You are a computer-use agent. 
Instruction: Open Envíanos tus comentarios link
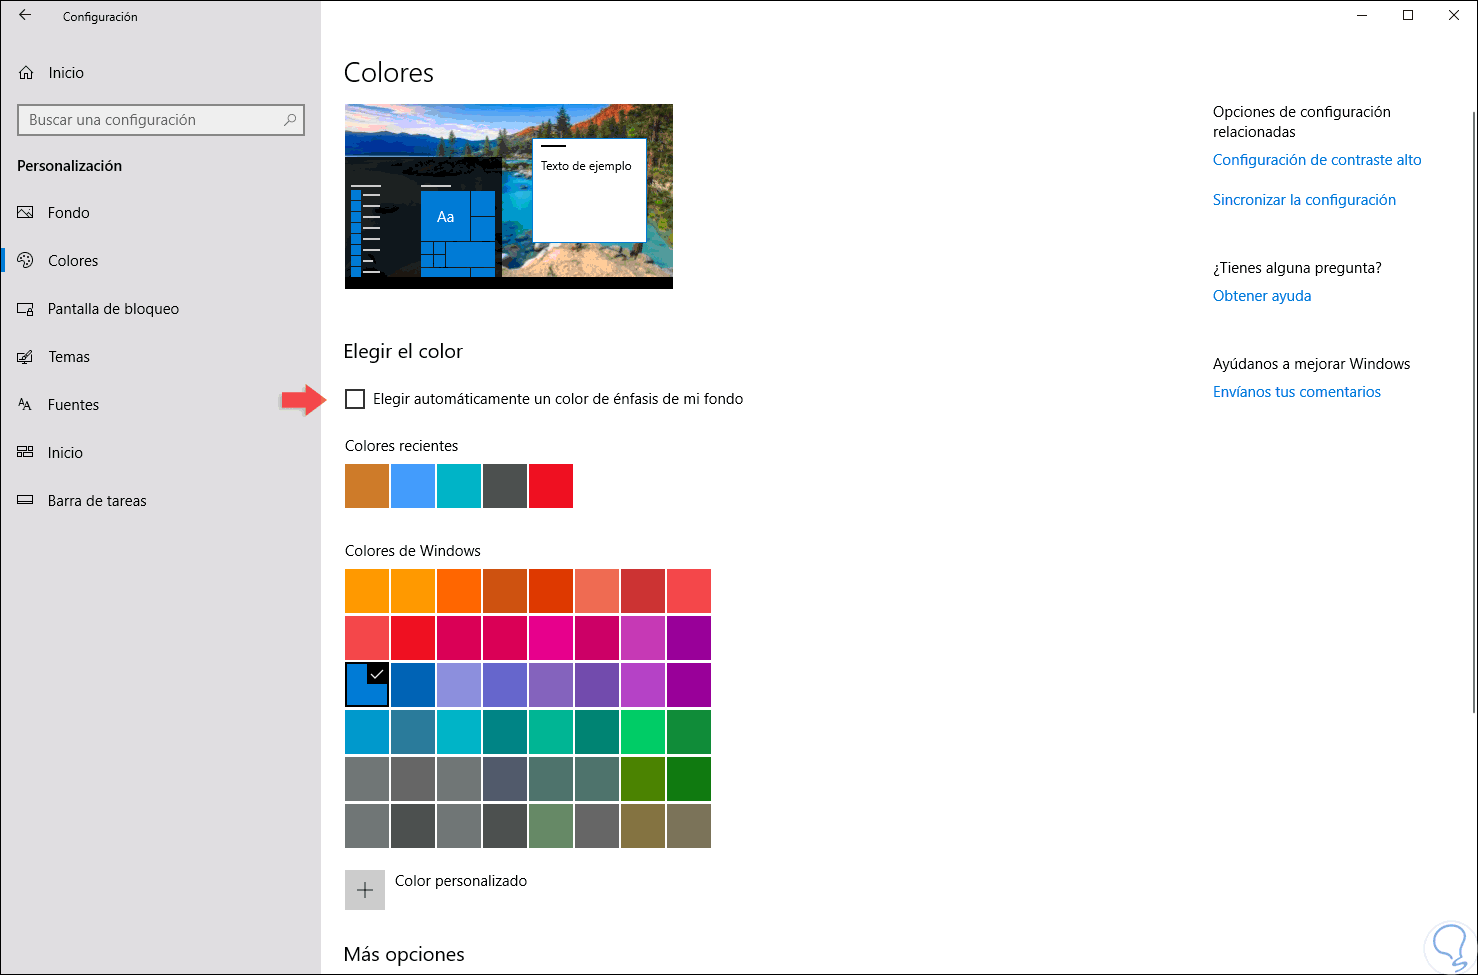coord(1297,392)
